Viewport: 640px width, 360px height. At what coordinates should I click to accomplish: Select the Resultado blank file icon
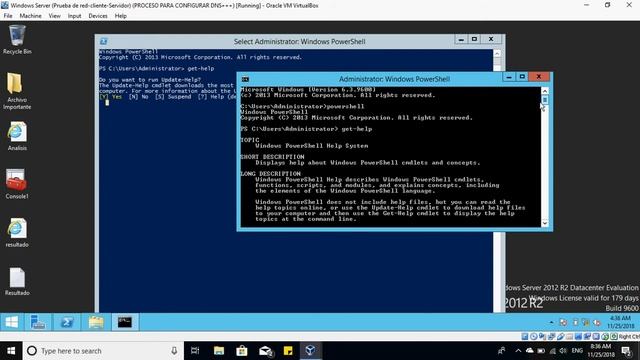(x=17, y=281)
